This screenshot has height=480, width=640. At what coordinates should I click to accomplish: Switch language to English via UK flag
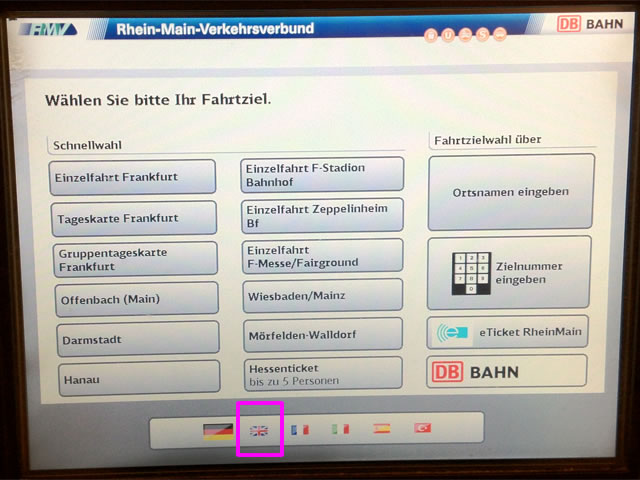(259, 430)
